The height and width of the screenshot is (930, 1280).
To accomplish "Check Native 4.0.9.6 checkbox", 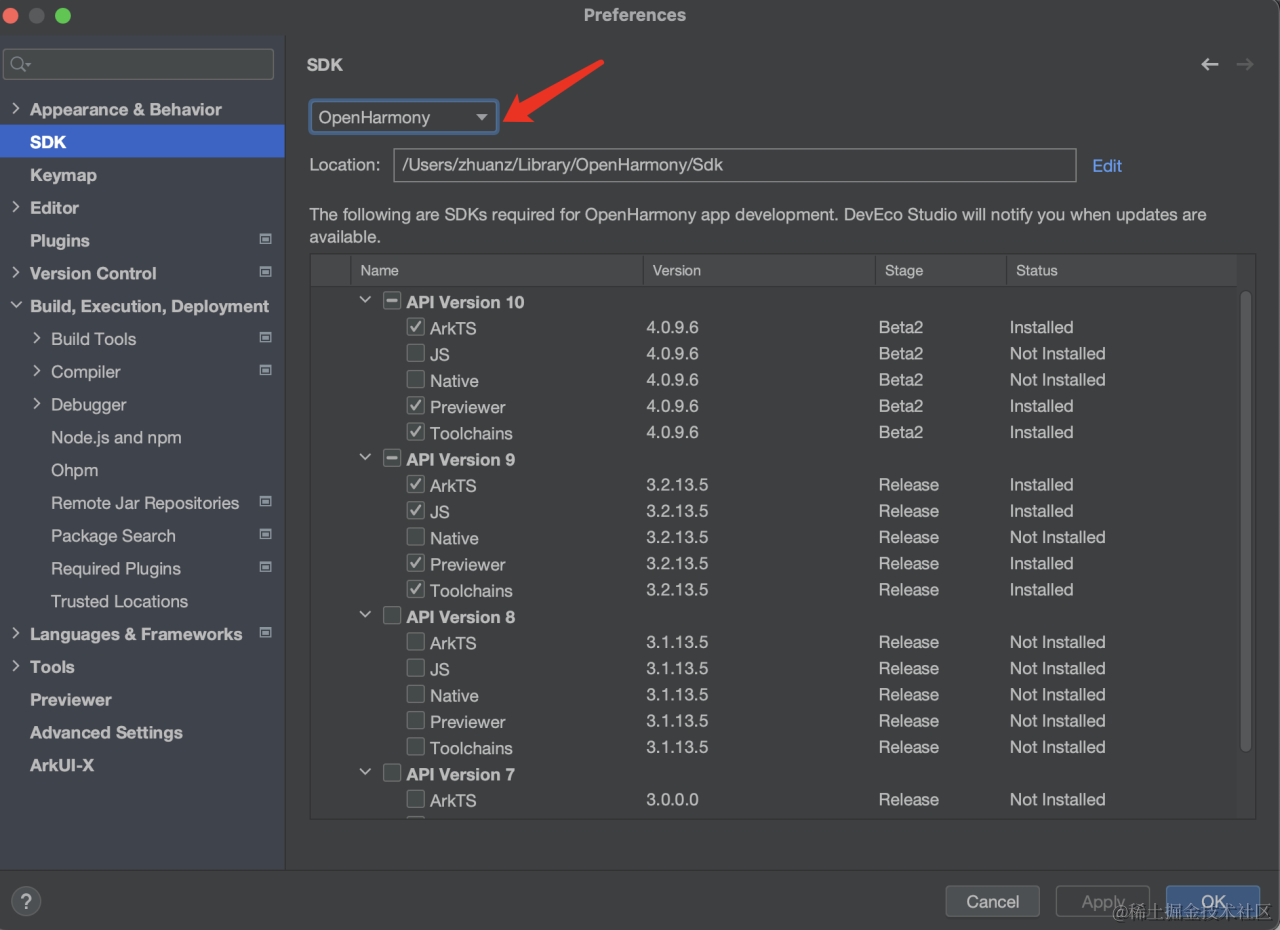I will 416,380.
